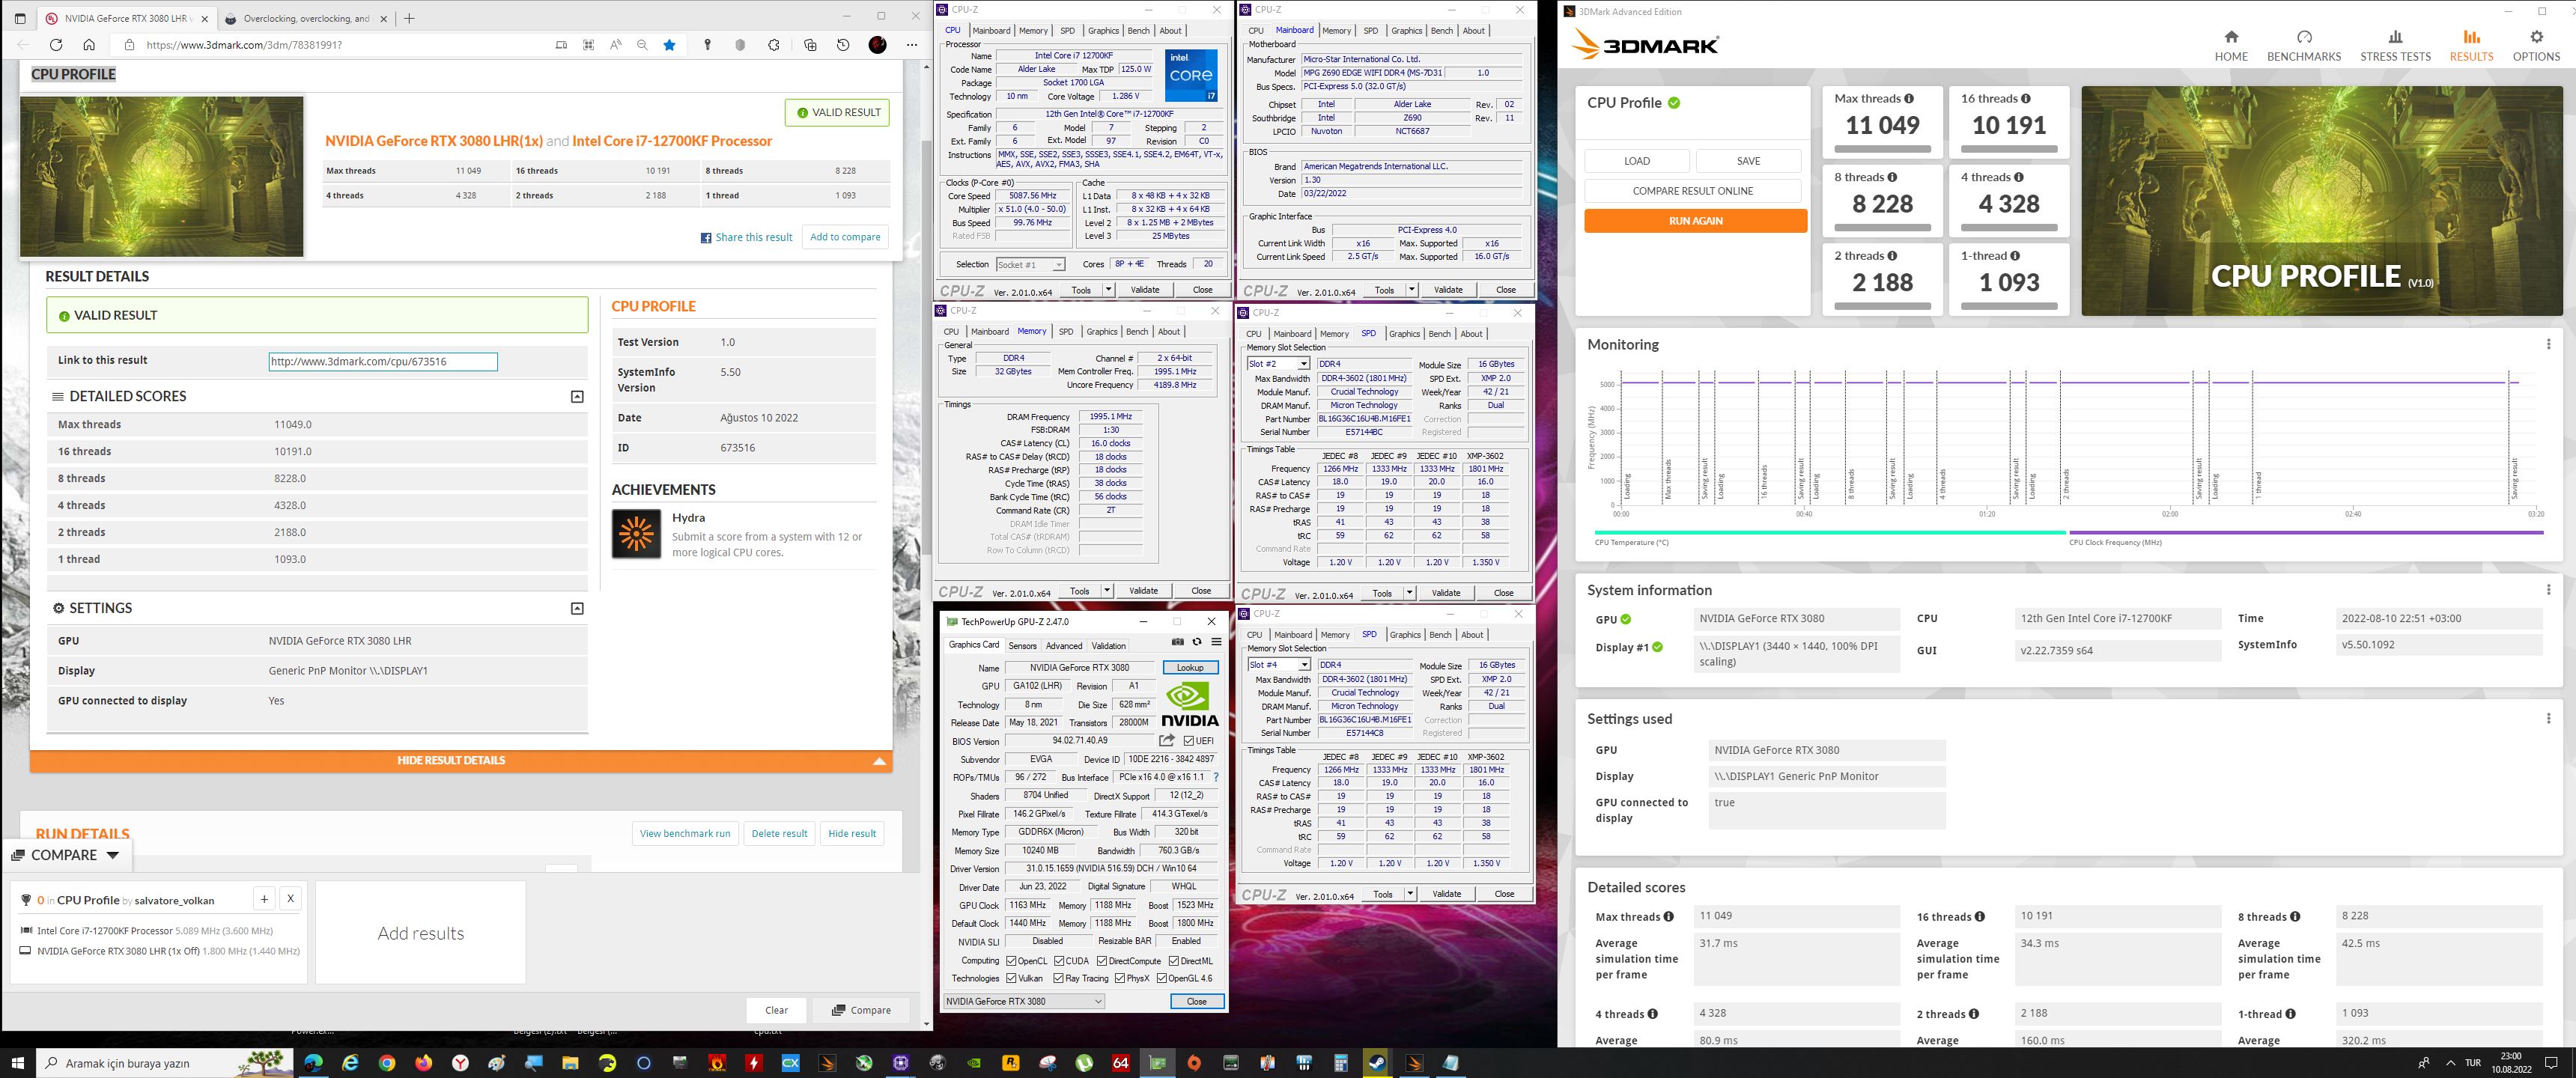2576x1078 pixels.
Task: Toggle Ray Tracing checkbox in GPU-Z
Action: click(x=1058, y=979)
